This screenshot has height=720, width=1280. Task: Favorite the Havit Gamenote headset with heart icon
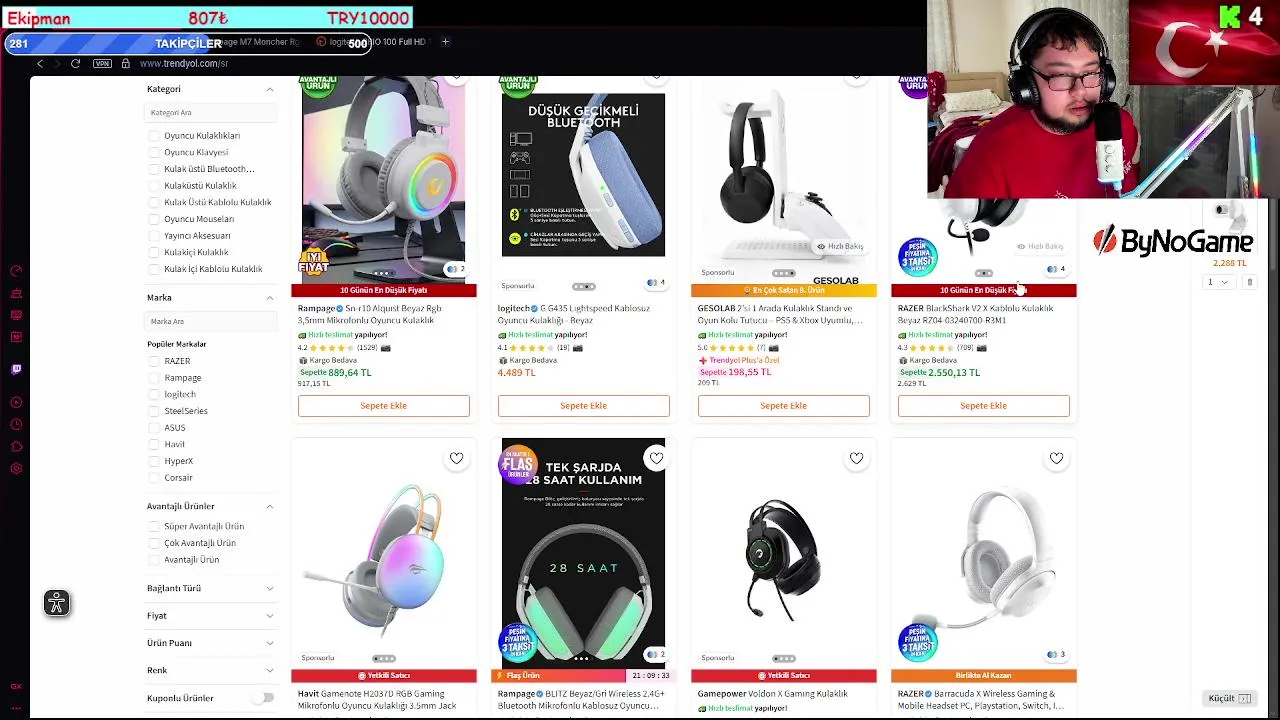[456, 458]
